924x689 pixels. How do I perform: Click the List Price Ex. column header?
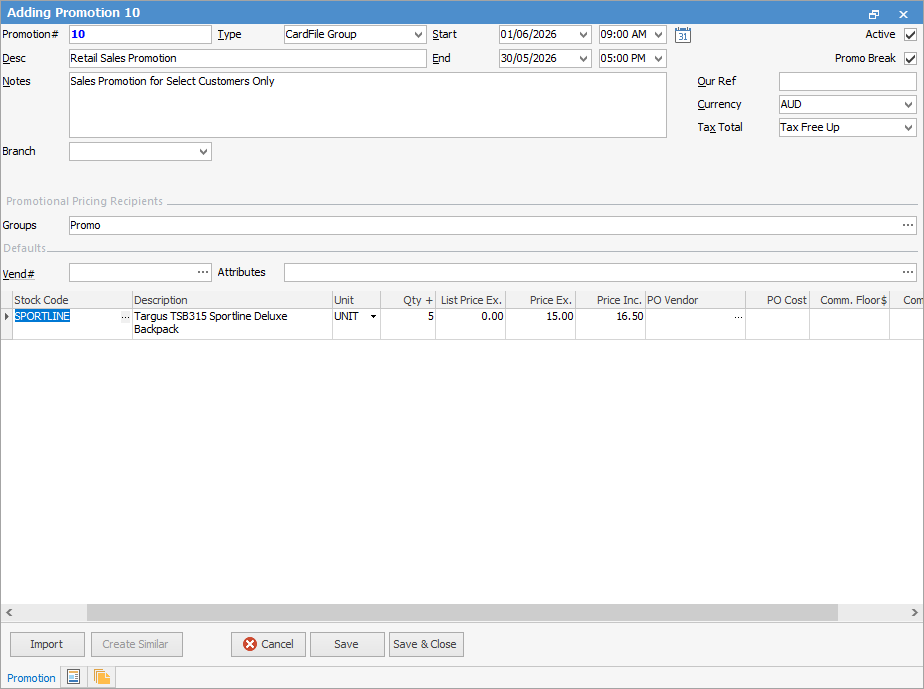[x=470, y=300]
